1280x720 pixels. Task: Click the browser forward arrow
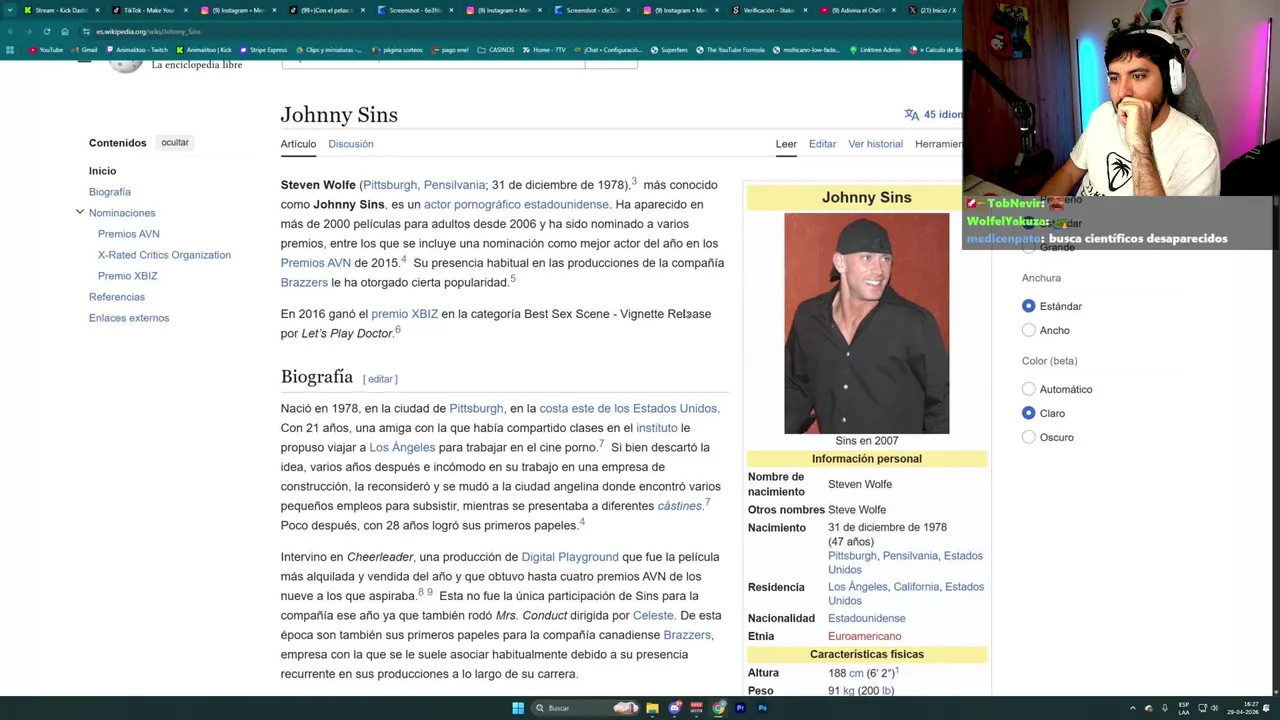click(29, 31)
